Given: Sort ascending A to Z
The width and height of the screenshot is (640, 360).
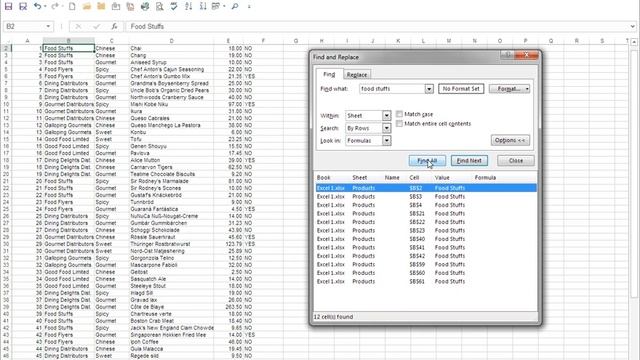Looking at the screenshot, I should (189, 7).
